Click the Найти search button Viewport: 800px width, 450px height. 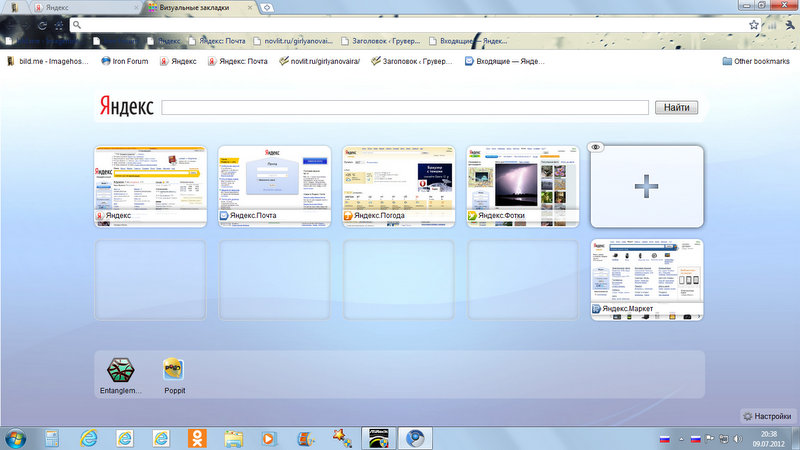[676, 107]
